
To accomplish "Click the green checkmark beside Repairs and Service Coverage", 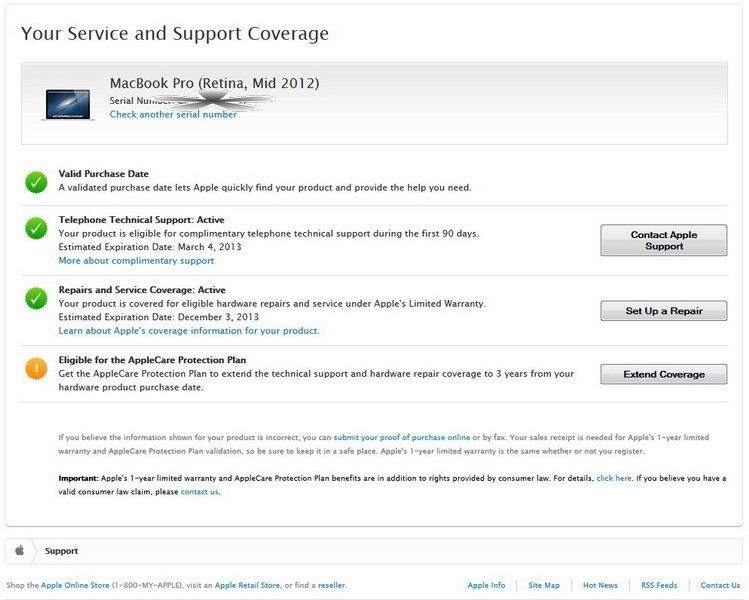I will pyautogui.click(x=36, y=297).
